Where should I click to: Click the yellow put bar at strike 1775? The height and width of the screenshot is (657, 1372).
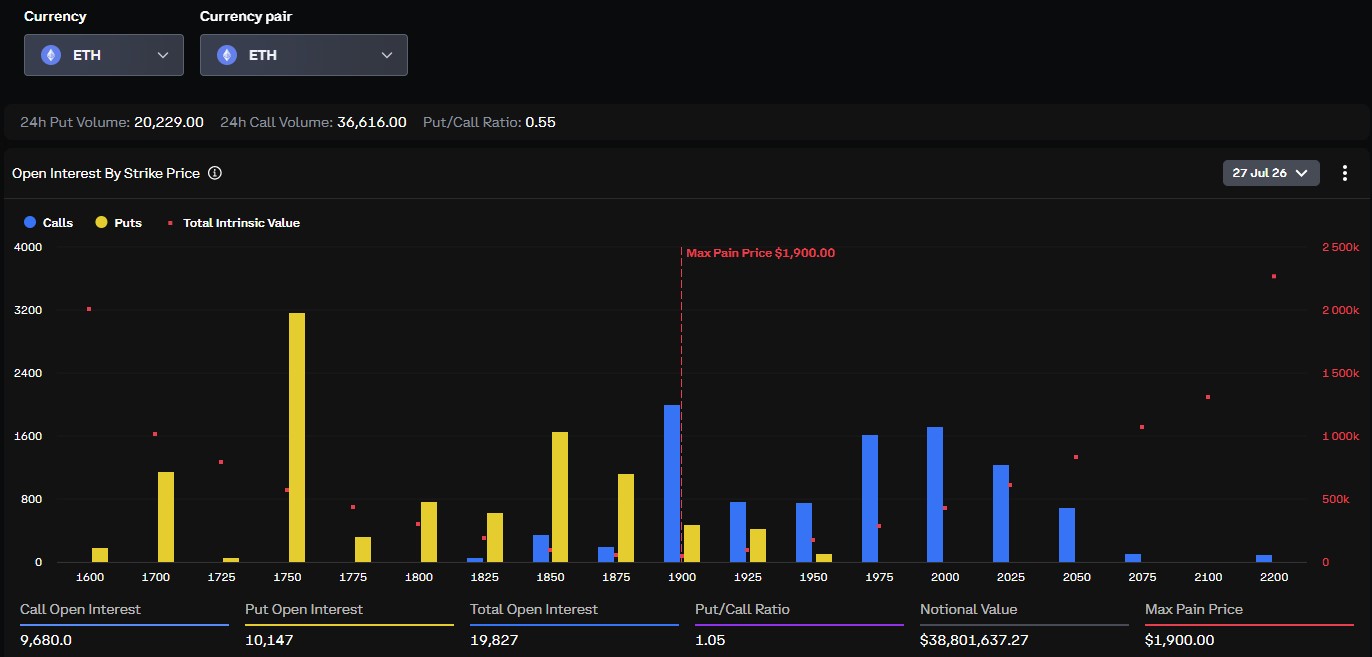point(363,550)
